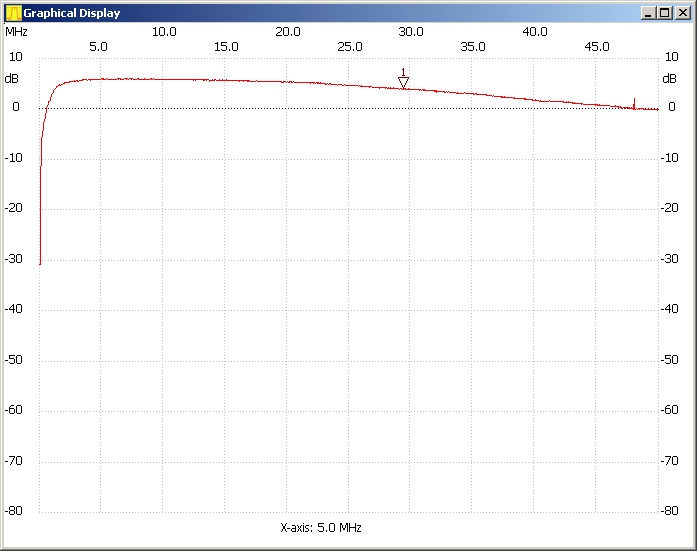Click the 5.0 MHz frequency tick label
This screenshot has width=697, height=551.
pyautogui.click(x=99, y=46)
